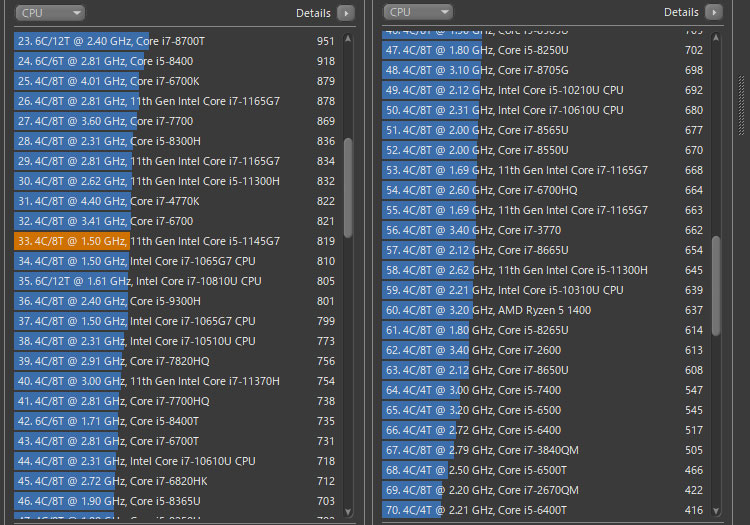The height and width of the screenshot is (525, 750).
Task: Click the scrollbar thumb beside the Ryzen 5 1400 row
Action: [x=716, y=286]
